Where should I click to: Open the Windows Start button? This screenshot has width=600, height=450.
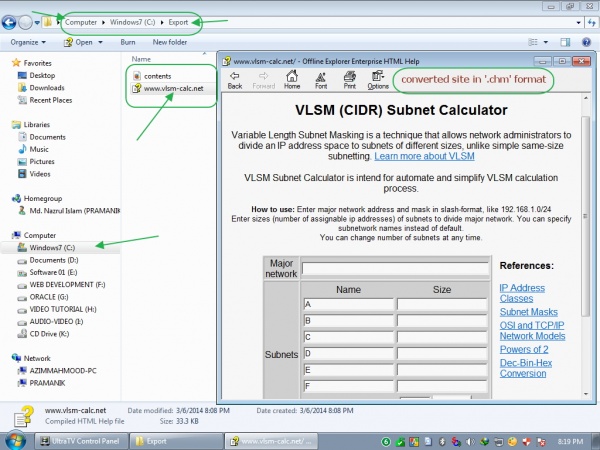click(15, 441)
